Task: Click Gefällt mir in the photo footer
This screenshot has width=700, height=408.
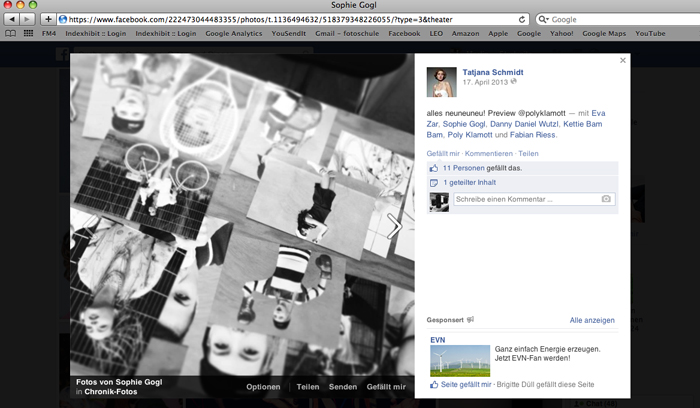Action: (x=386, y=387)
